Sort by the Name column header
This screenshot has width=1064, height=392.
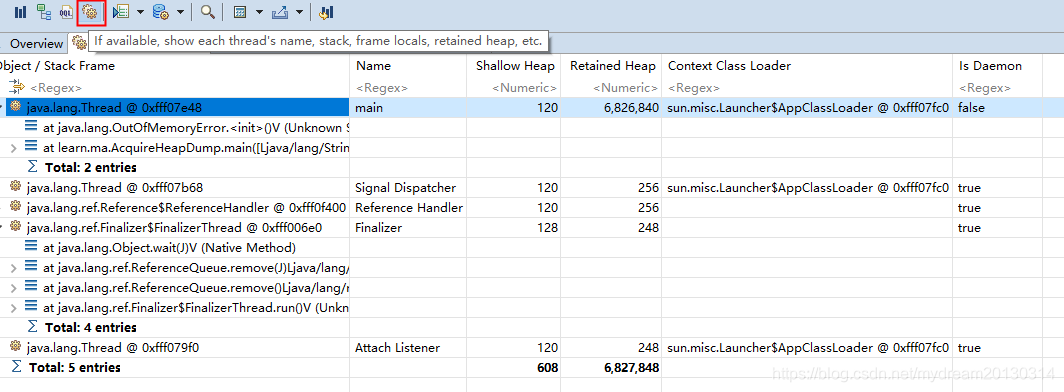coord(373,66)
